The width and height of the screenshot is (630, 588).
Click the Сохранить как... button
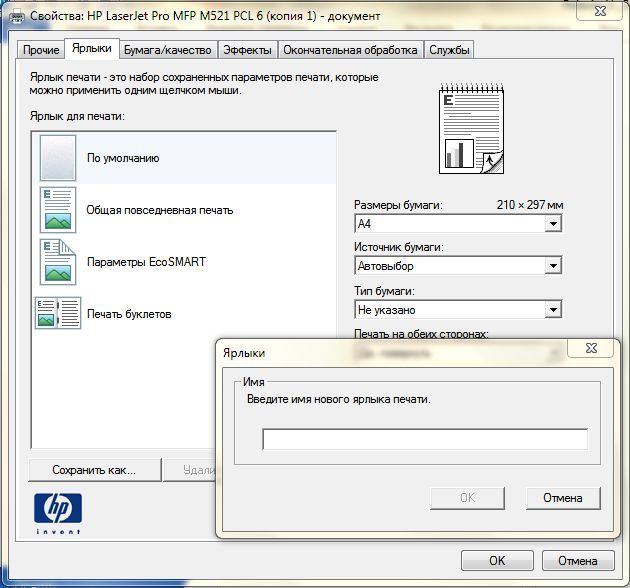[95, 470]
